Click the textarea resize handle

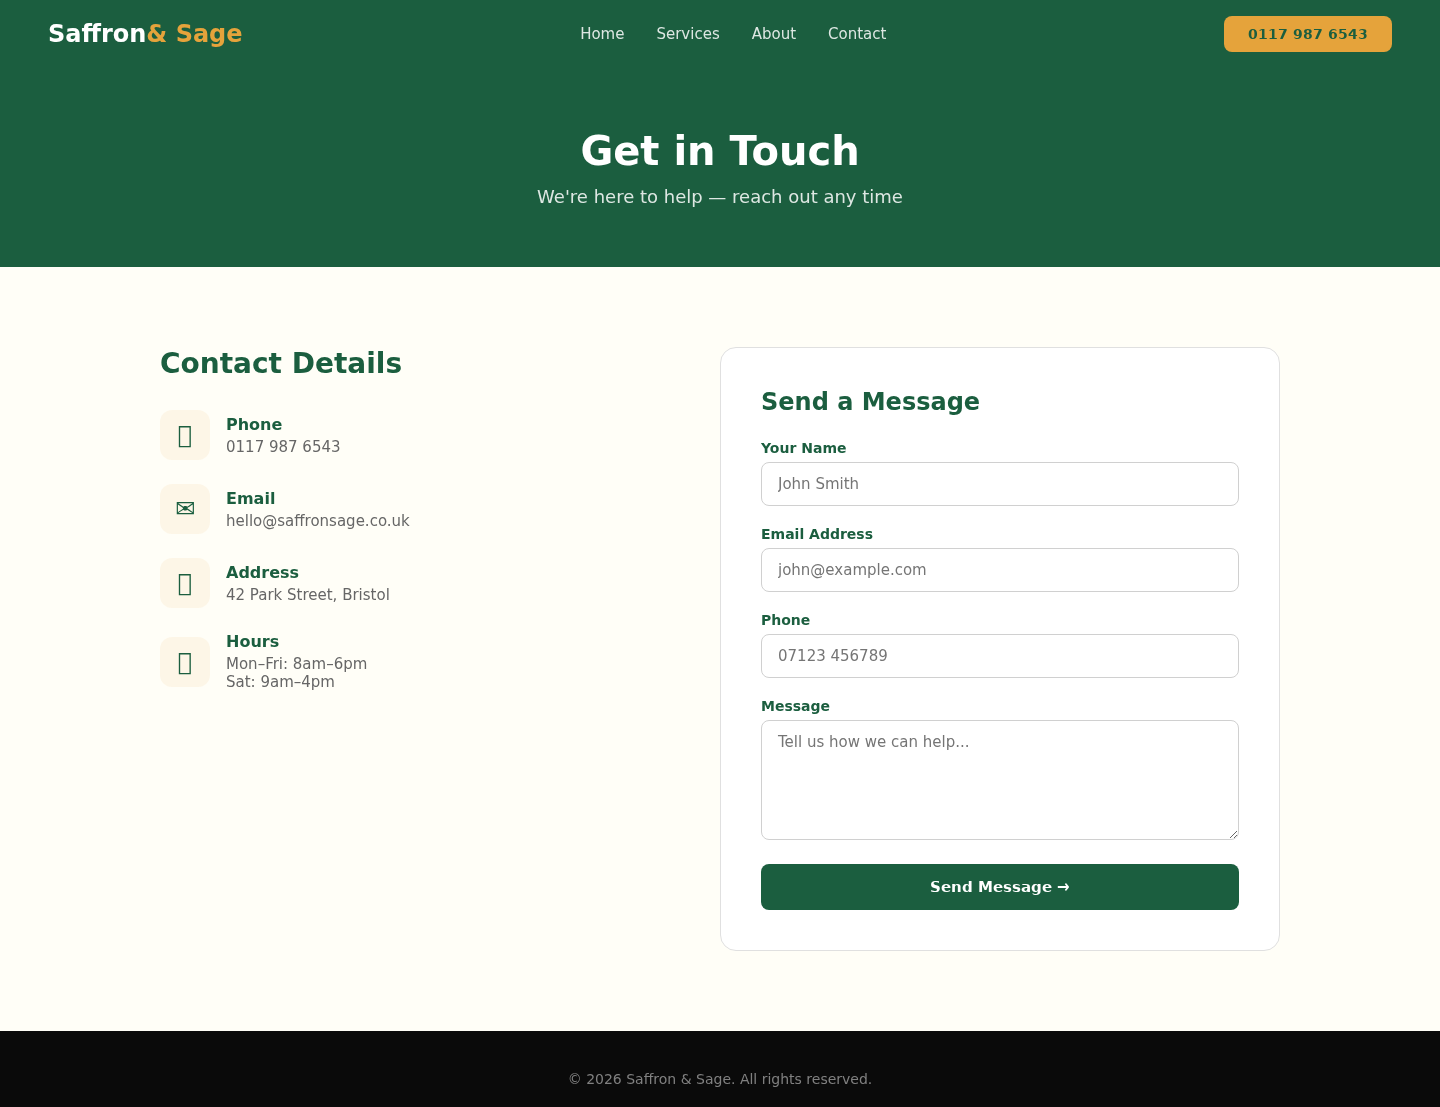click(x=1233, y=834)
